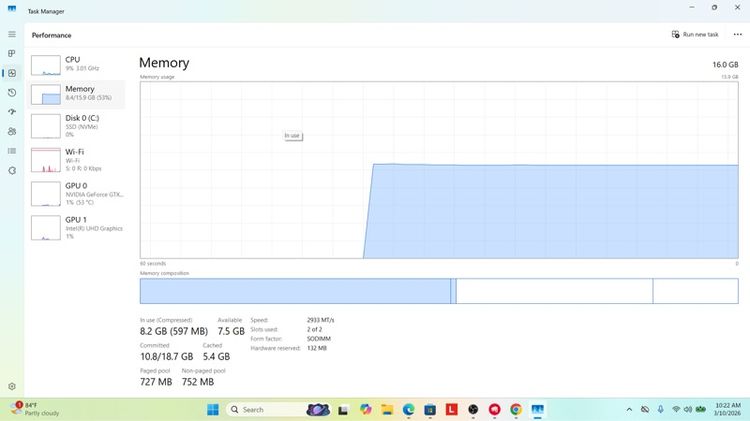This screenshot has width=750, height=421.
Task: Open the Wi-Fi network tray icon
Action: [676, 410]
